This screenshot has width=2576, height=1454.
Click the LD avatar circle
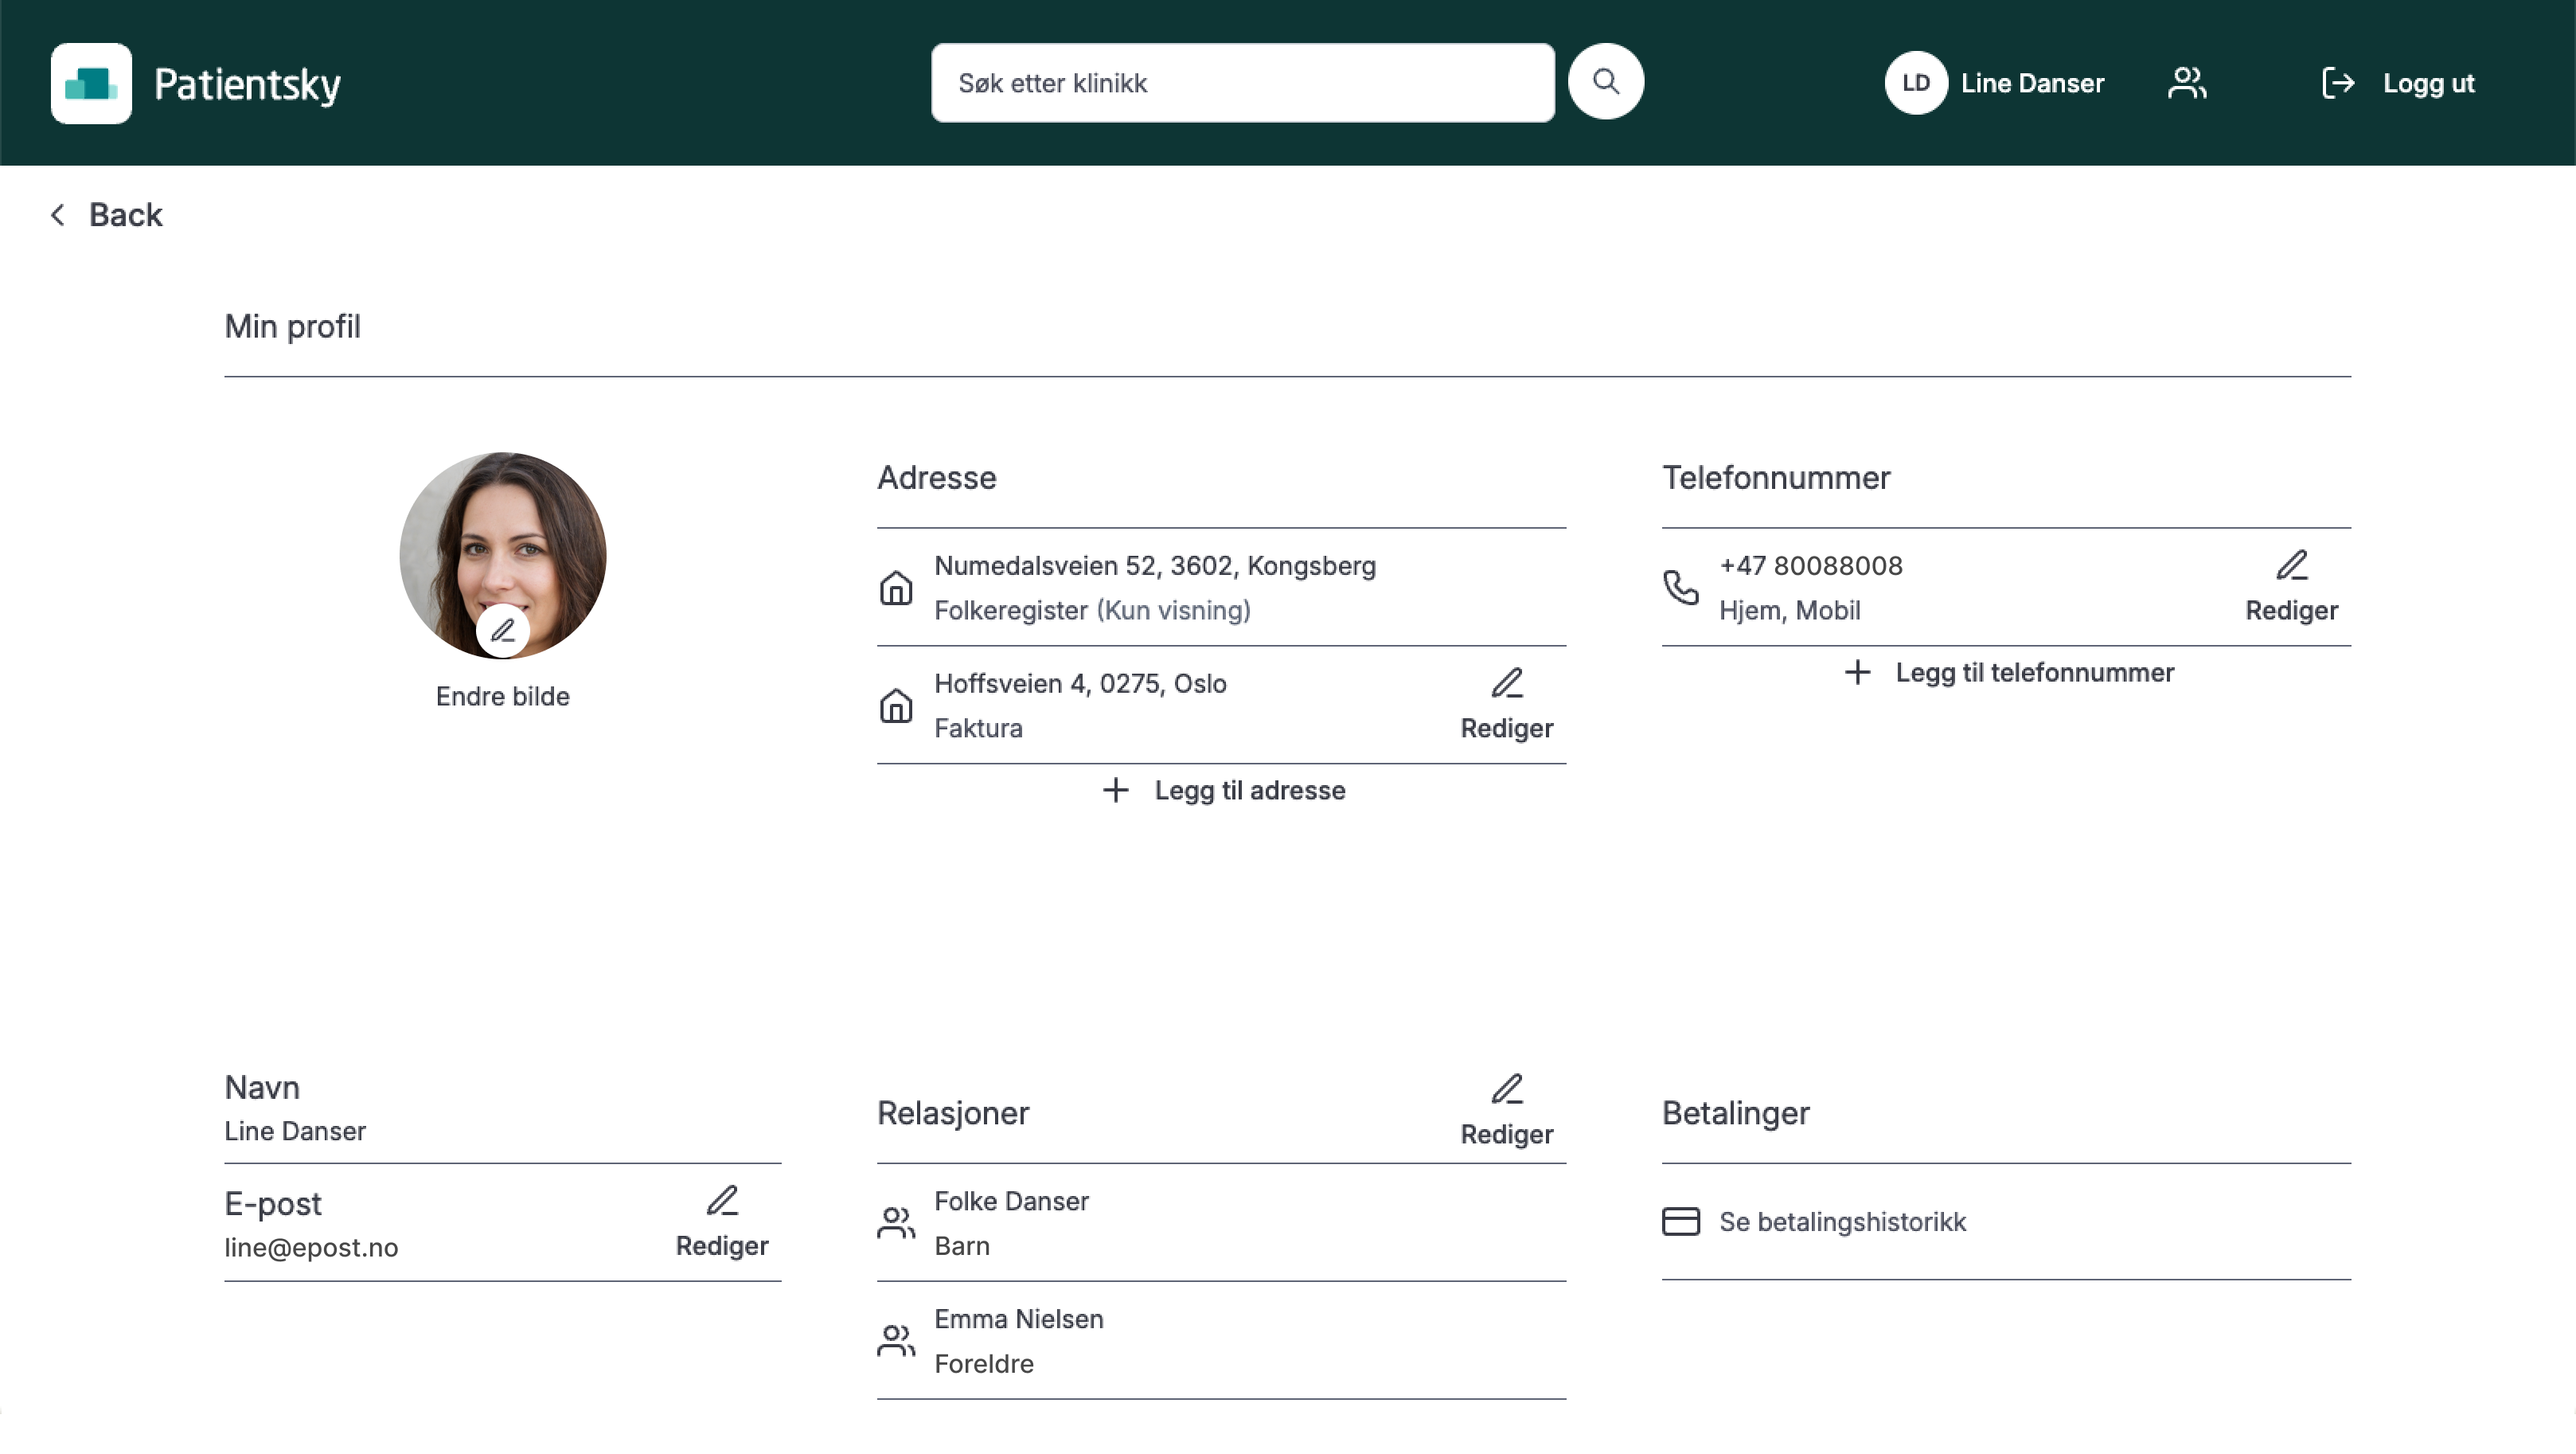tap(1915, 83)
